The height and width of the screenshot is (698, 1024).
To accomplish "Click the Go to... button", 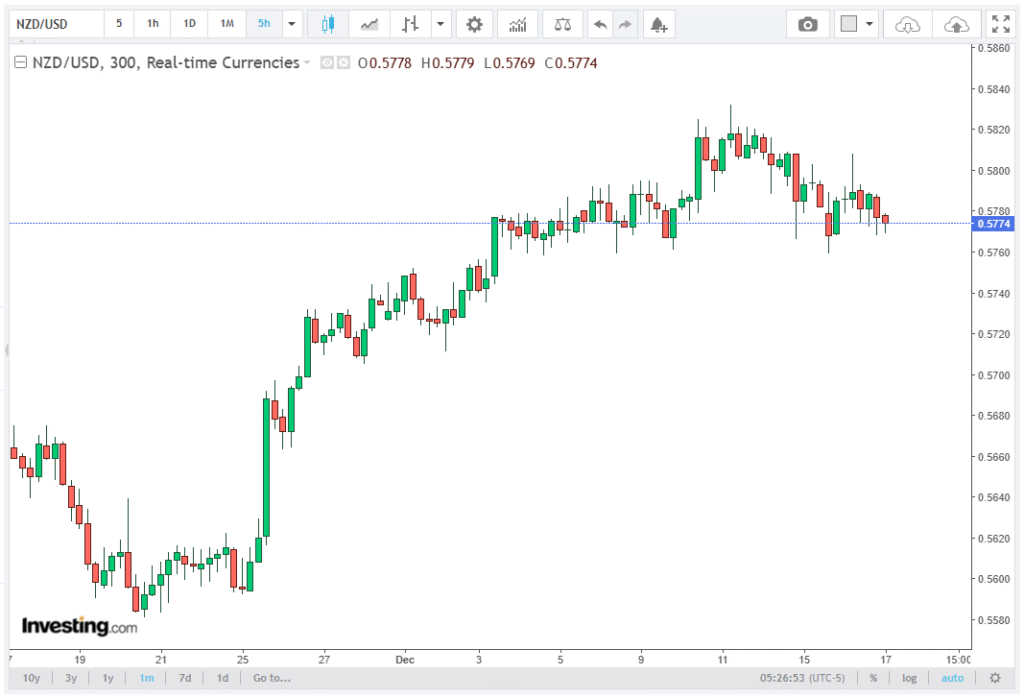I will click(x=271, y=678).
